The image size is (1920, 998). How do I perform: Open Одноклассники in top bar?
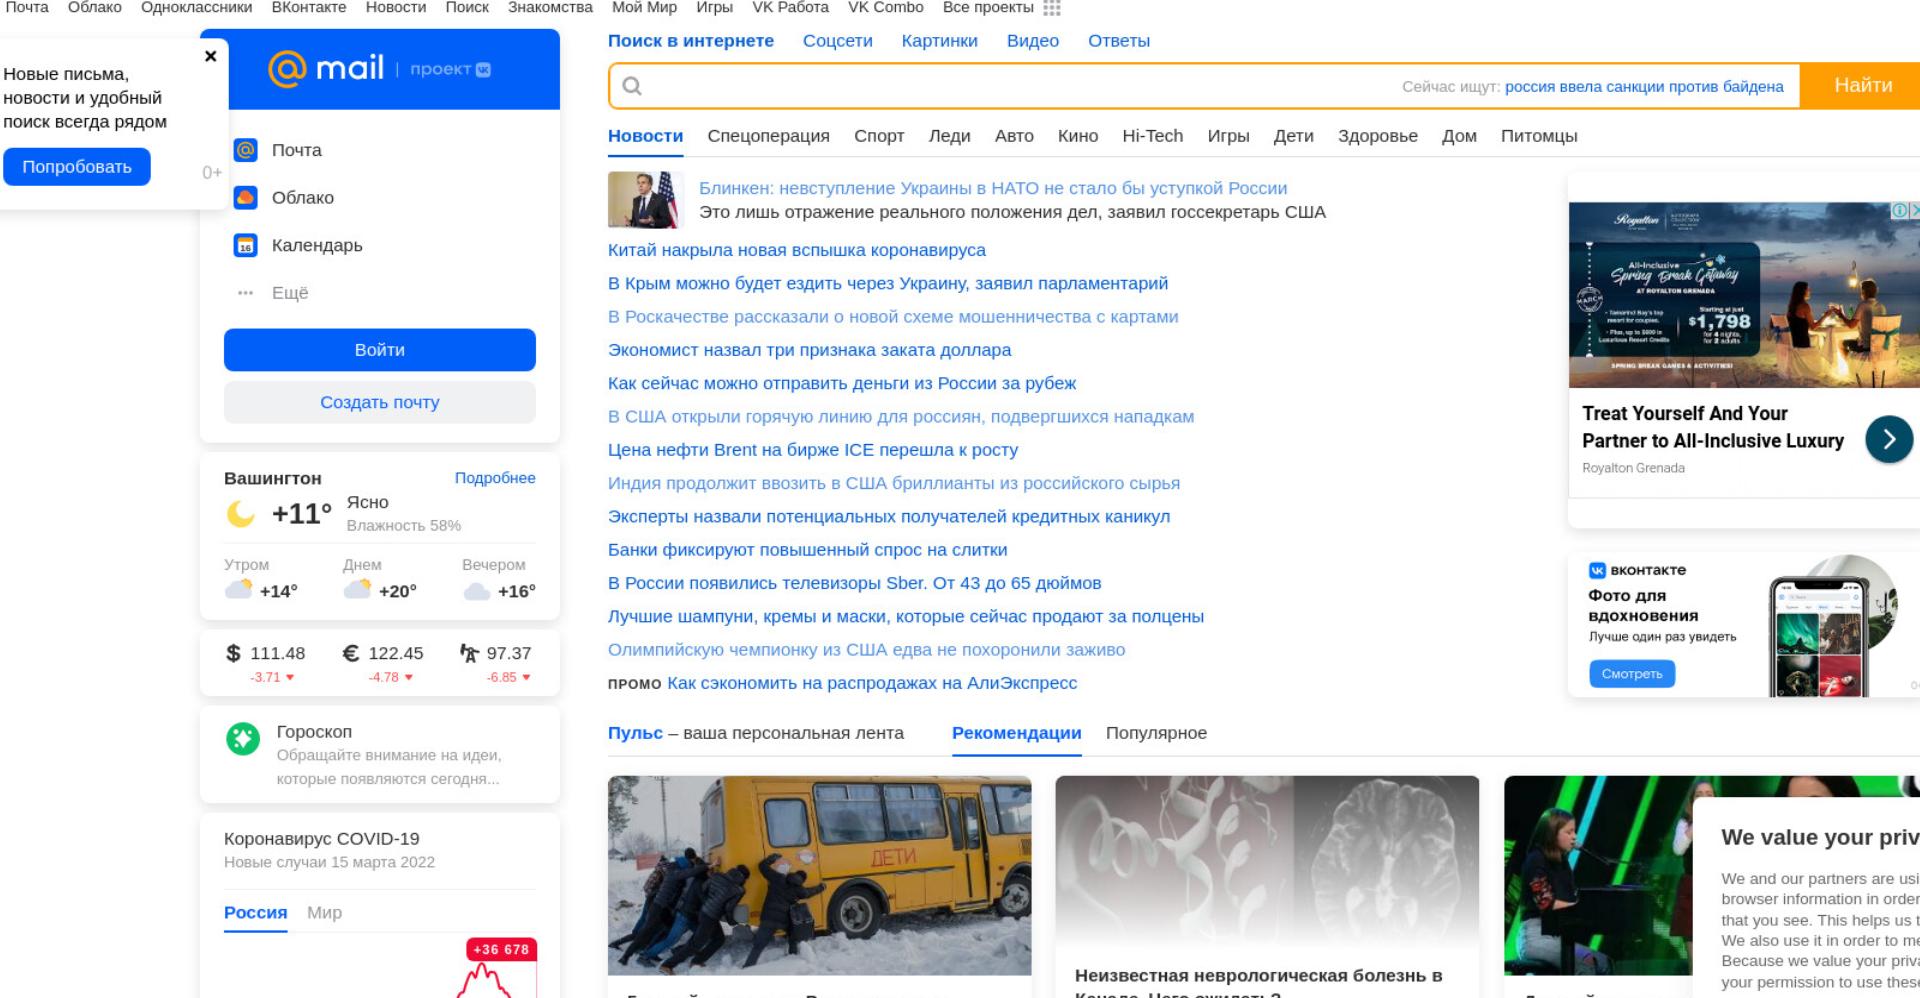click(x=197, y=8)
